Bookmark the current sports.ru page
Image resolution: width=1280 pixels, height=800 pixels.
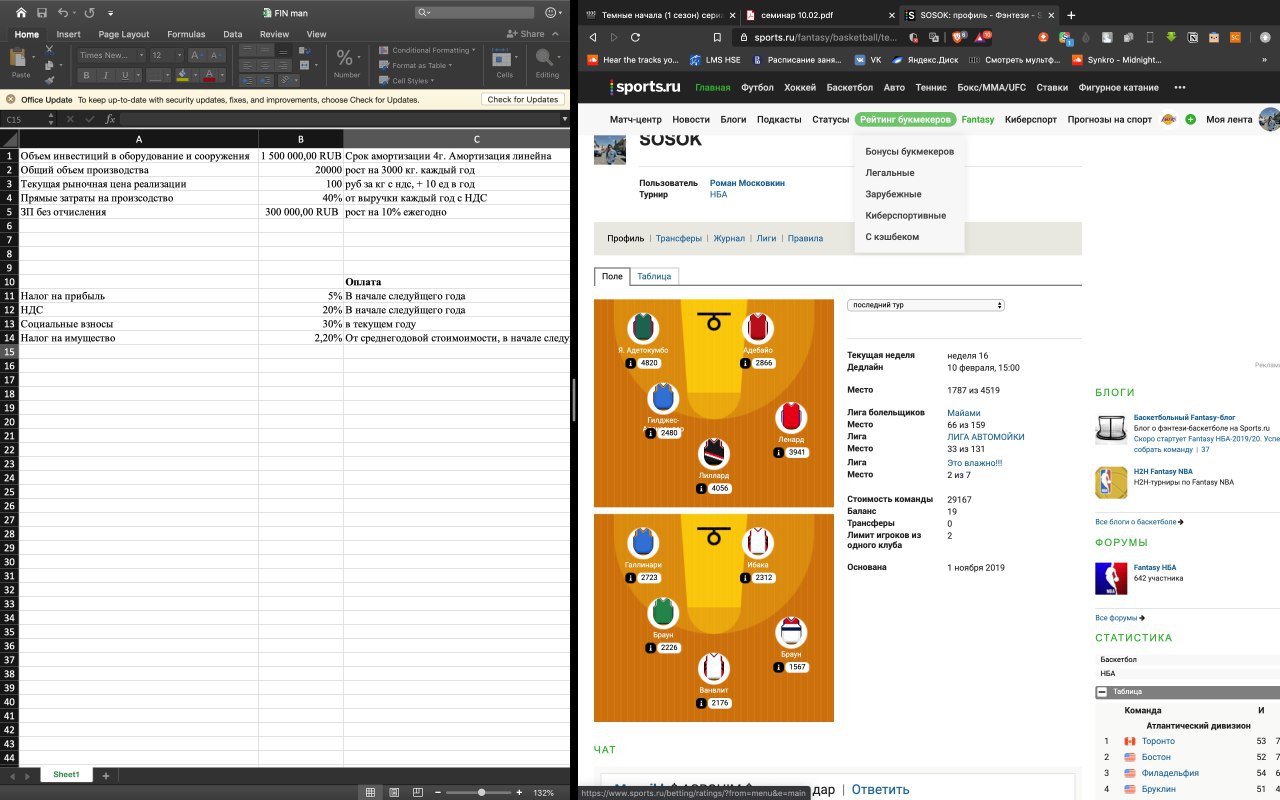717,37
